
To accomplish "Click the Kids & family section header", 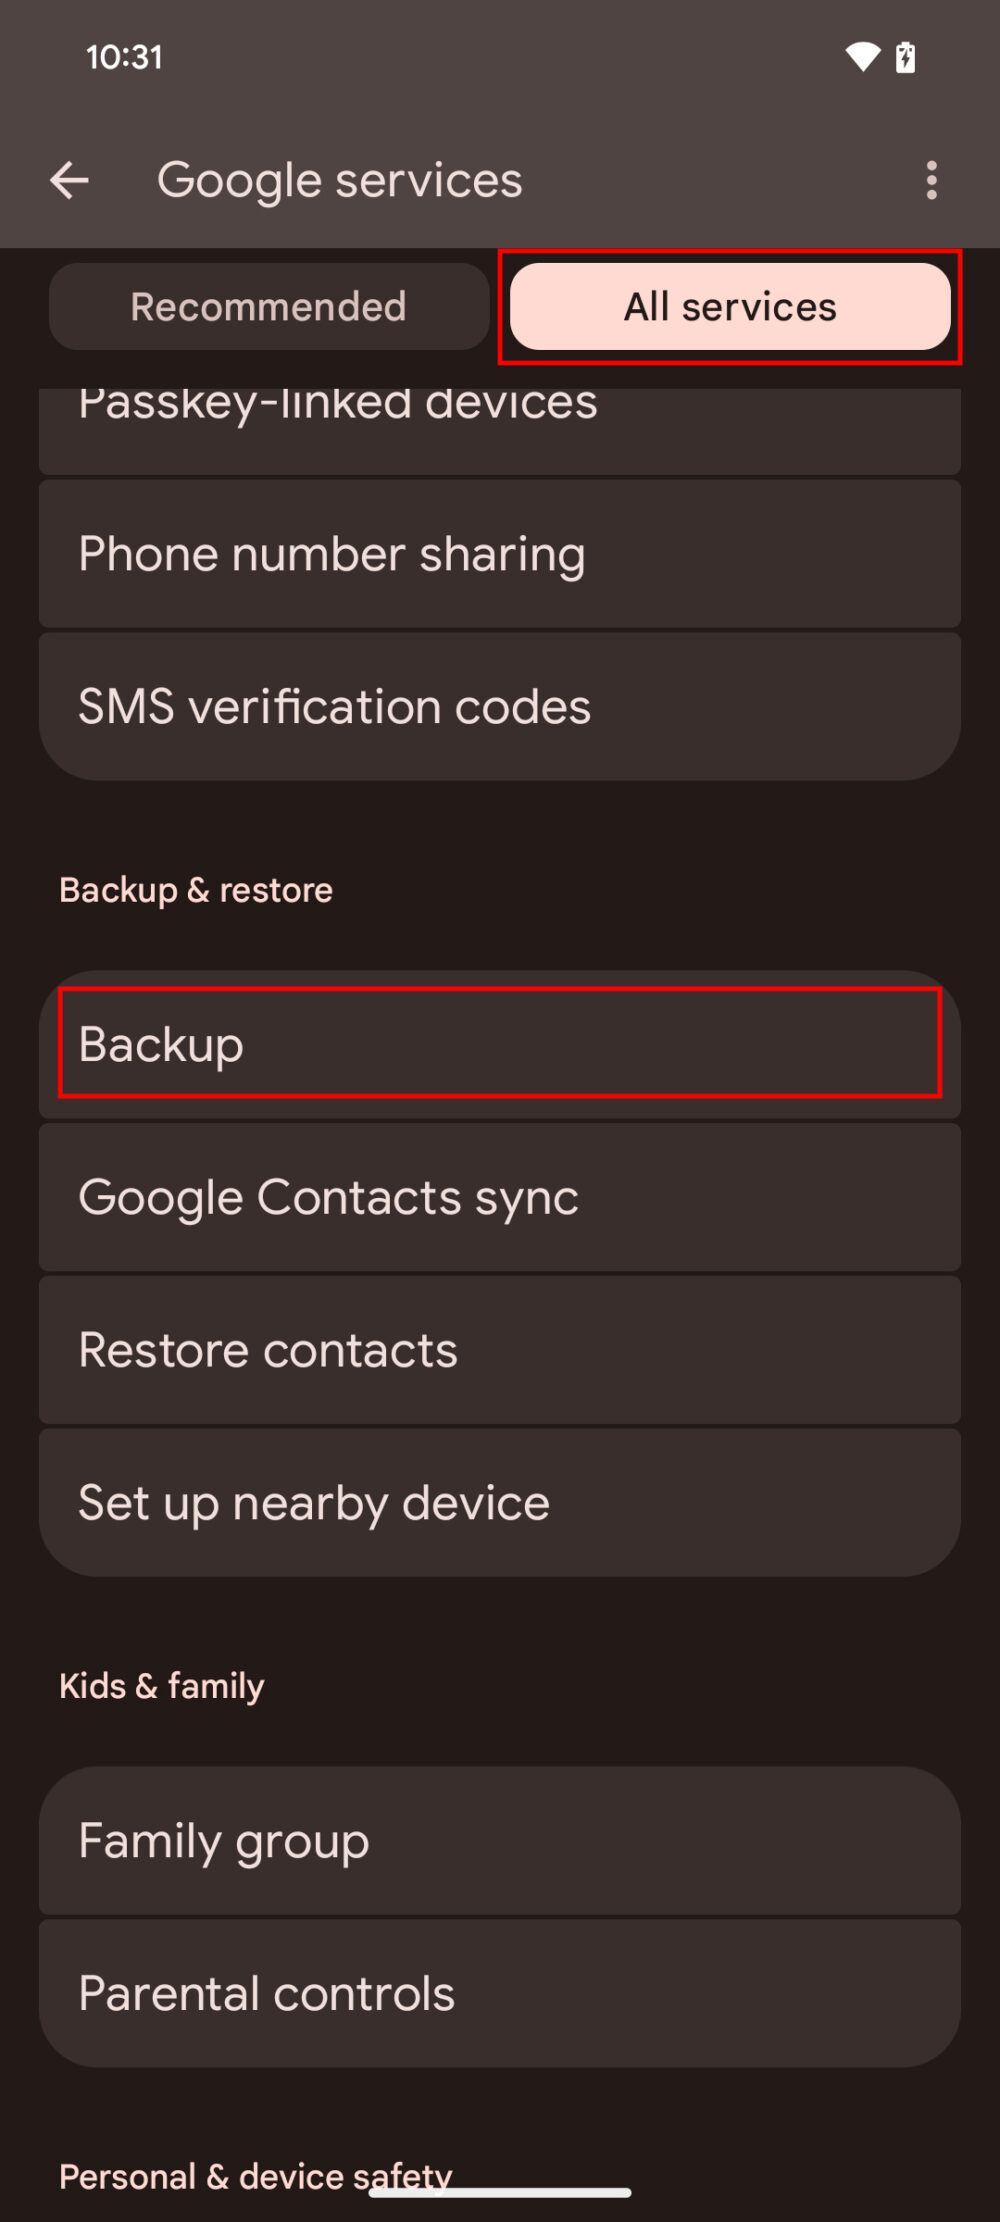I will point(162,1685).
